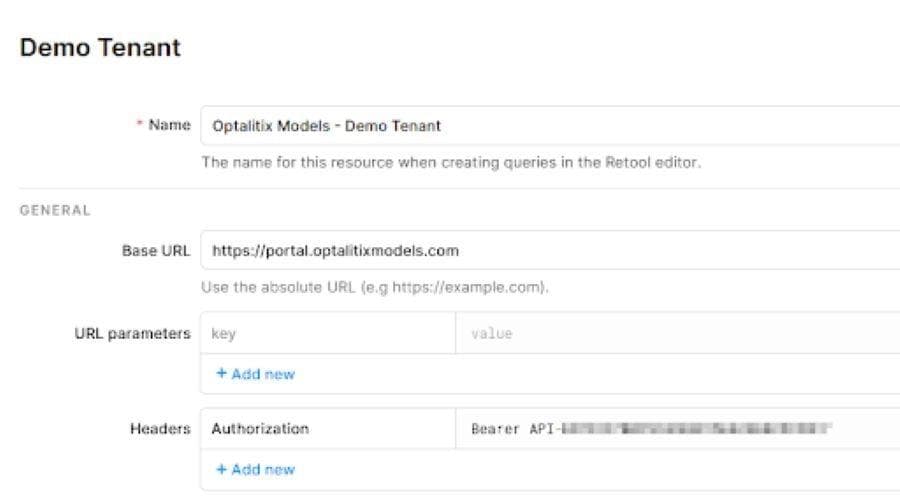Select the URL parameters key field
The height and width of the screenshot is (499, 900).
point(327,335)
